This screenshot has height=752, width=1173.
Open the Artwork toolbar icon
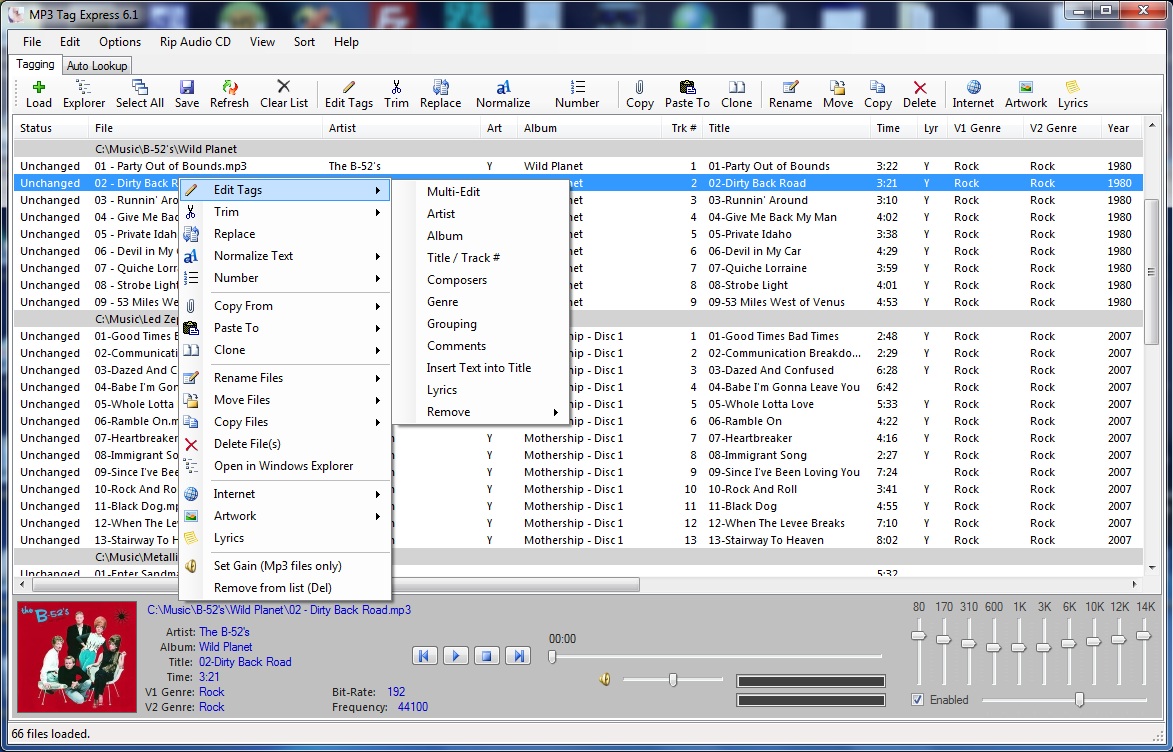tap(1025, 94)
